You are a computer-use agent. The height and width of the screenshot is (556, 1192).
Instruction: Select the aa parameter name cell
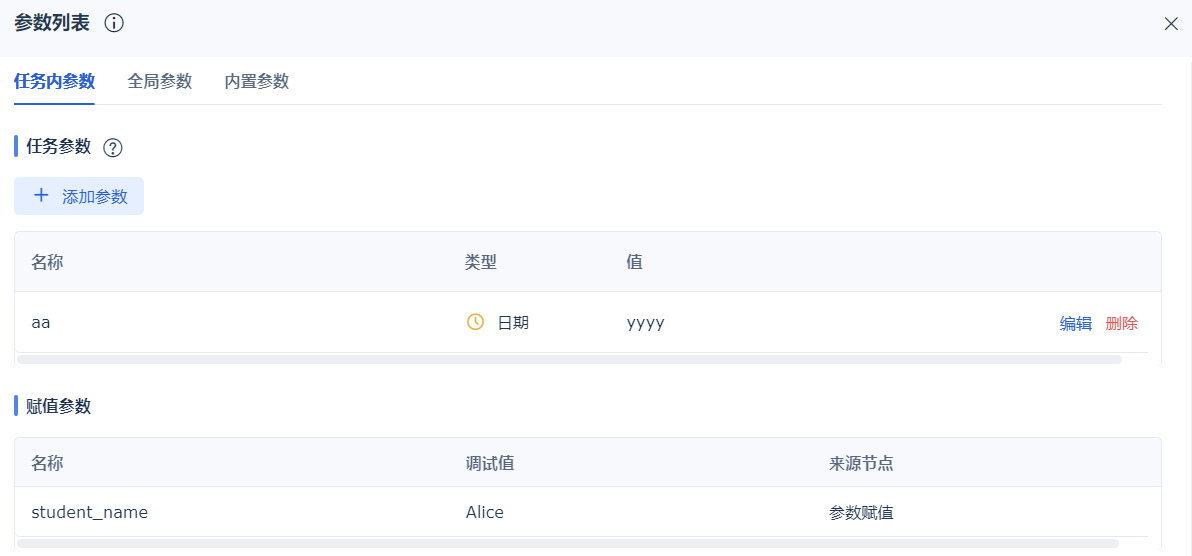(41, 323)
